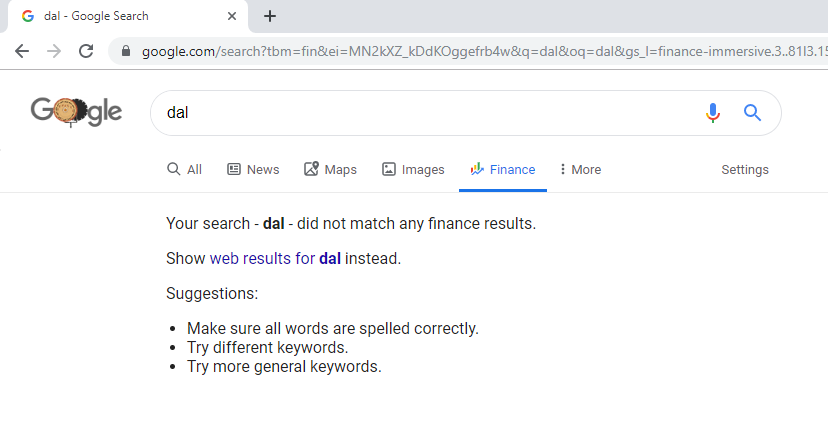Click the voice search microphone icon
This screenshot has width=828, height=440.
[712, 113]
